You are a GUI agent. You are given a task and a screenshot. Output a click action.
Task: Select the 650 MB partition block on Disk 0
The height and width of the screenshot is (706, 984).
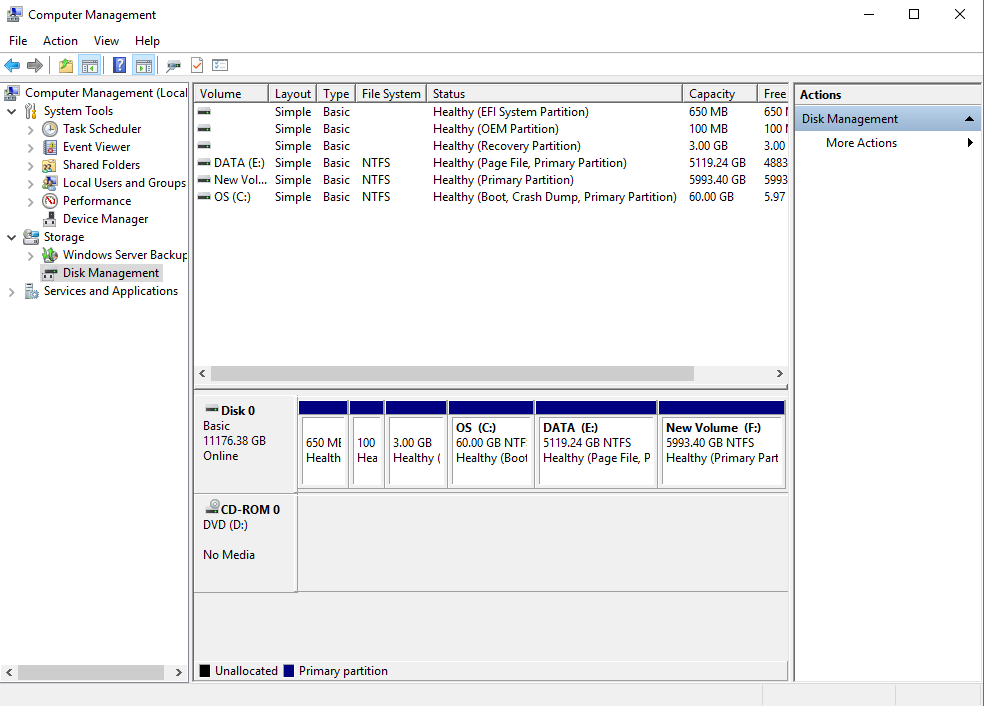pyautogui.click(x=323, y=444)
